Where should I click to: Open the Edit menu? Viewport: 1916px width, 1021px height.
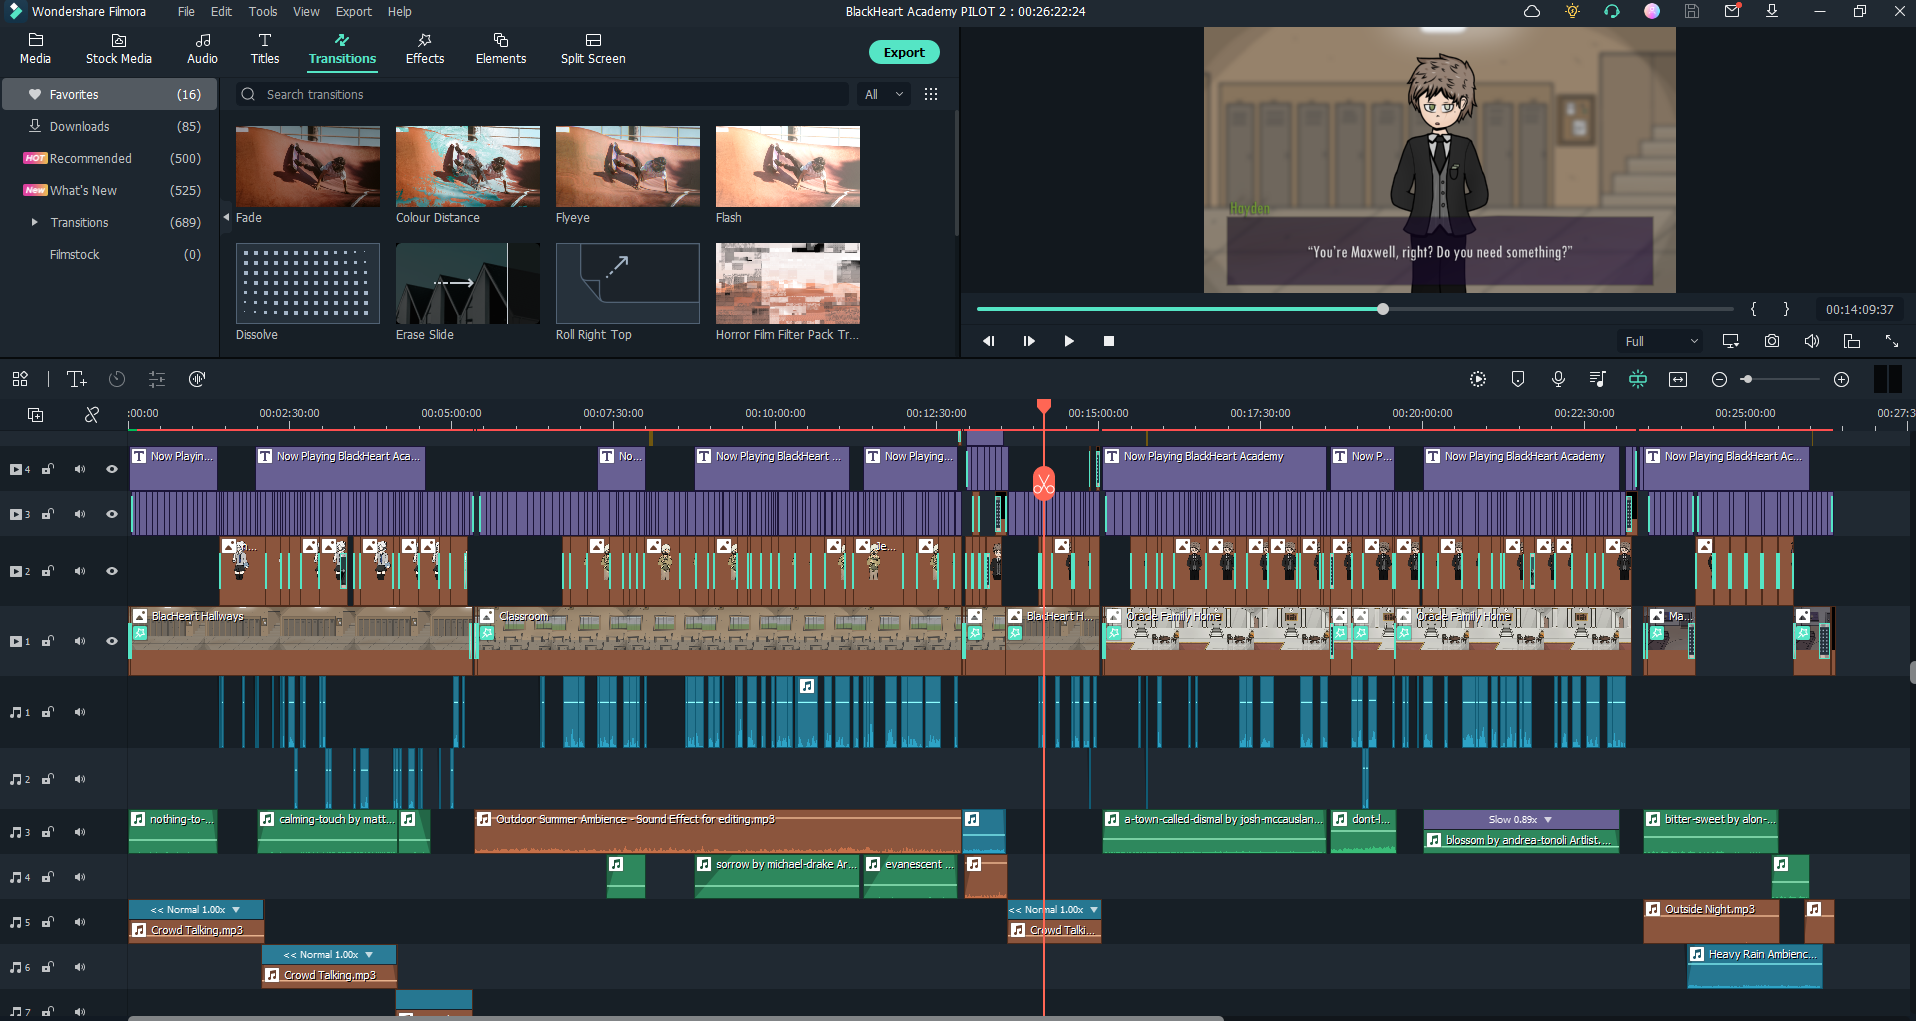[221, 11]
